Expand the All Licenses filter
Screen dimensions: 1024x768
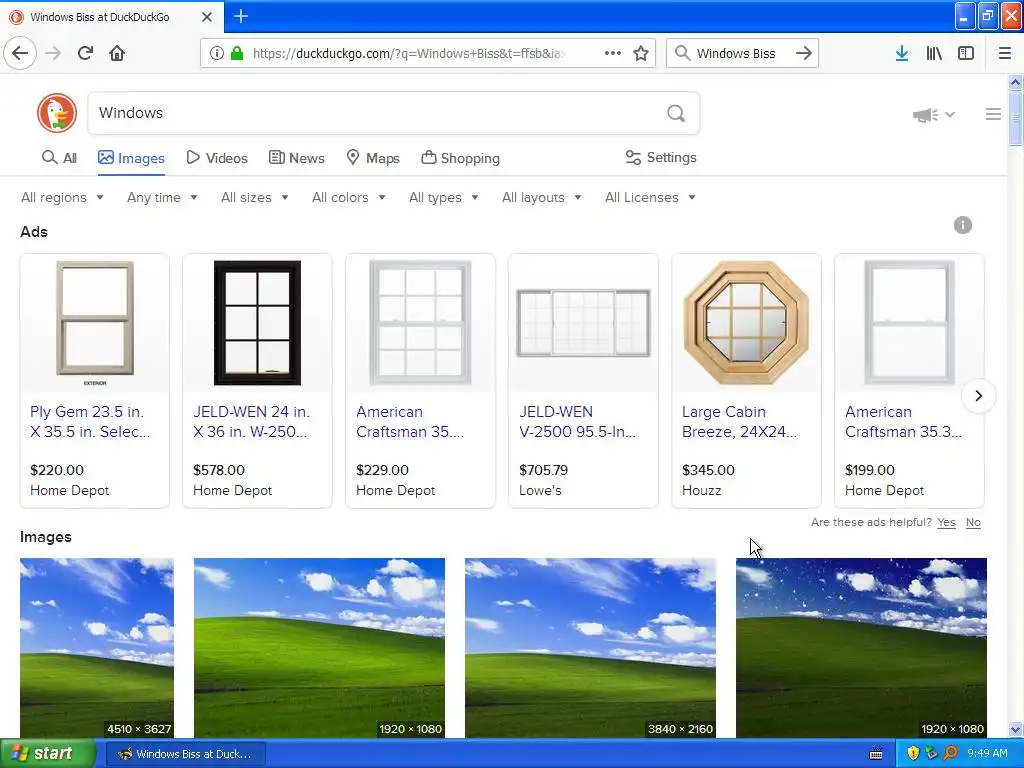point(650,197)
